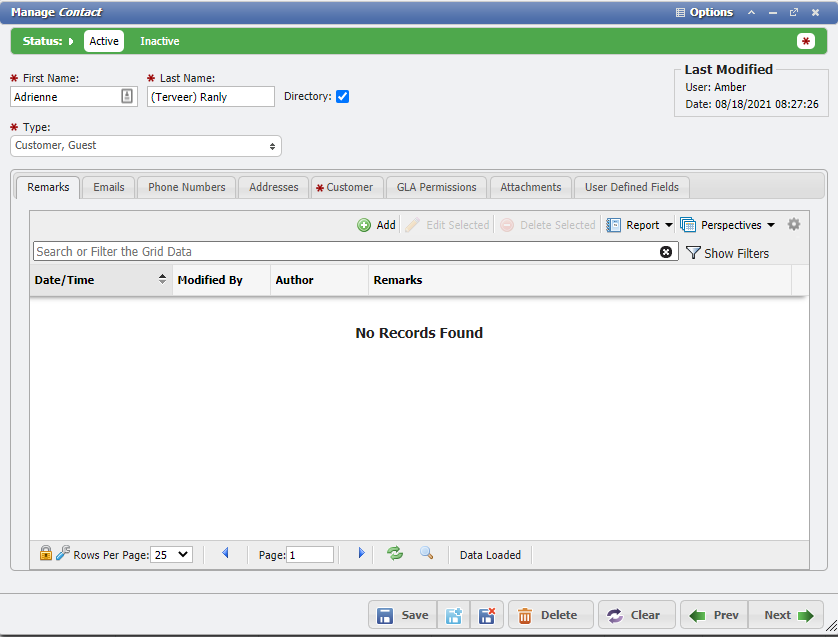838x637 pixels.
Task: Switch to the Phone Numbers tab
Action: point(186,187)
